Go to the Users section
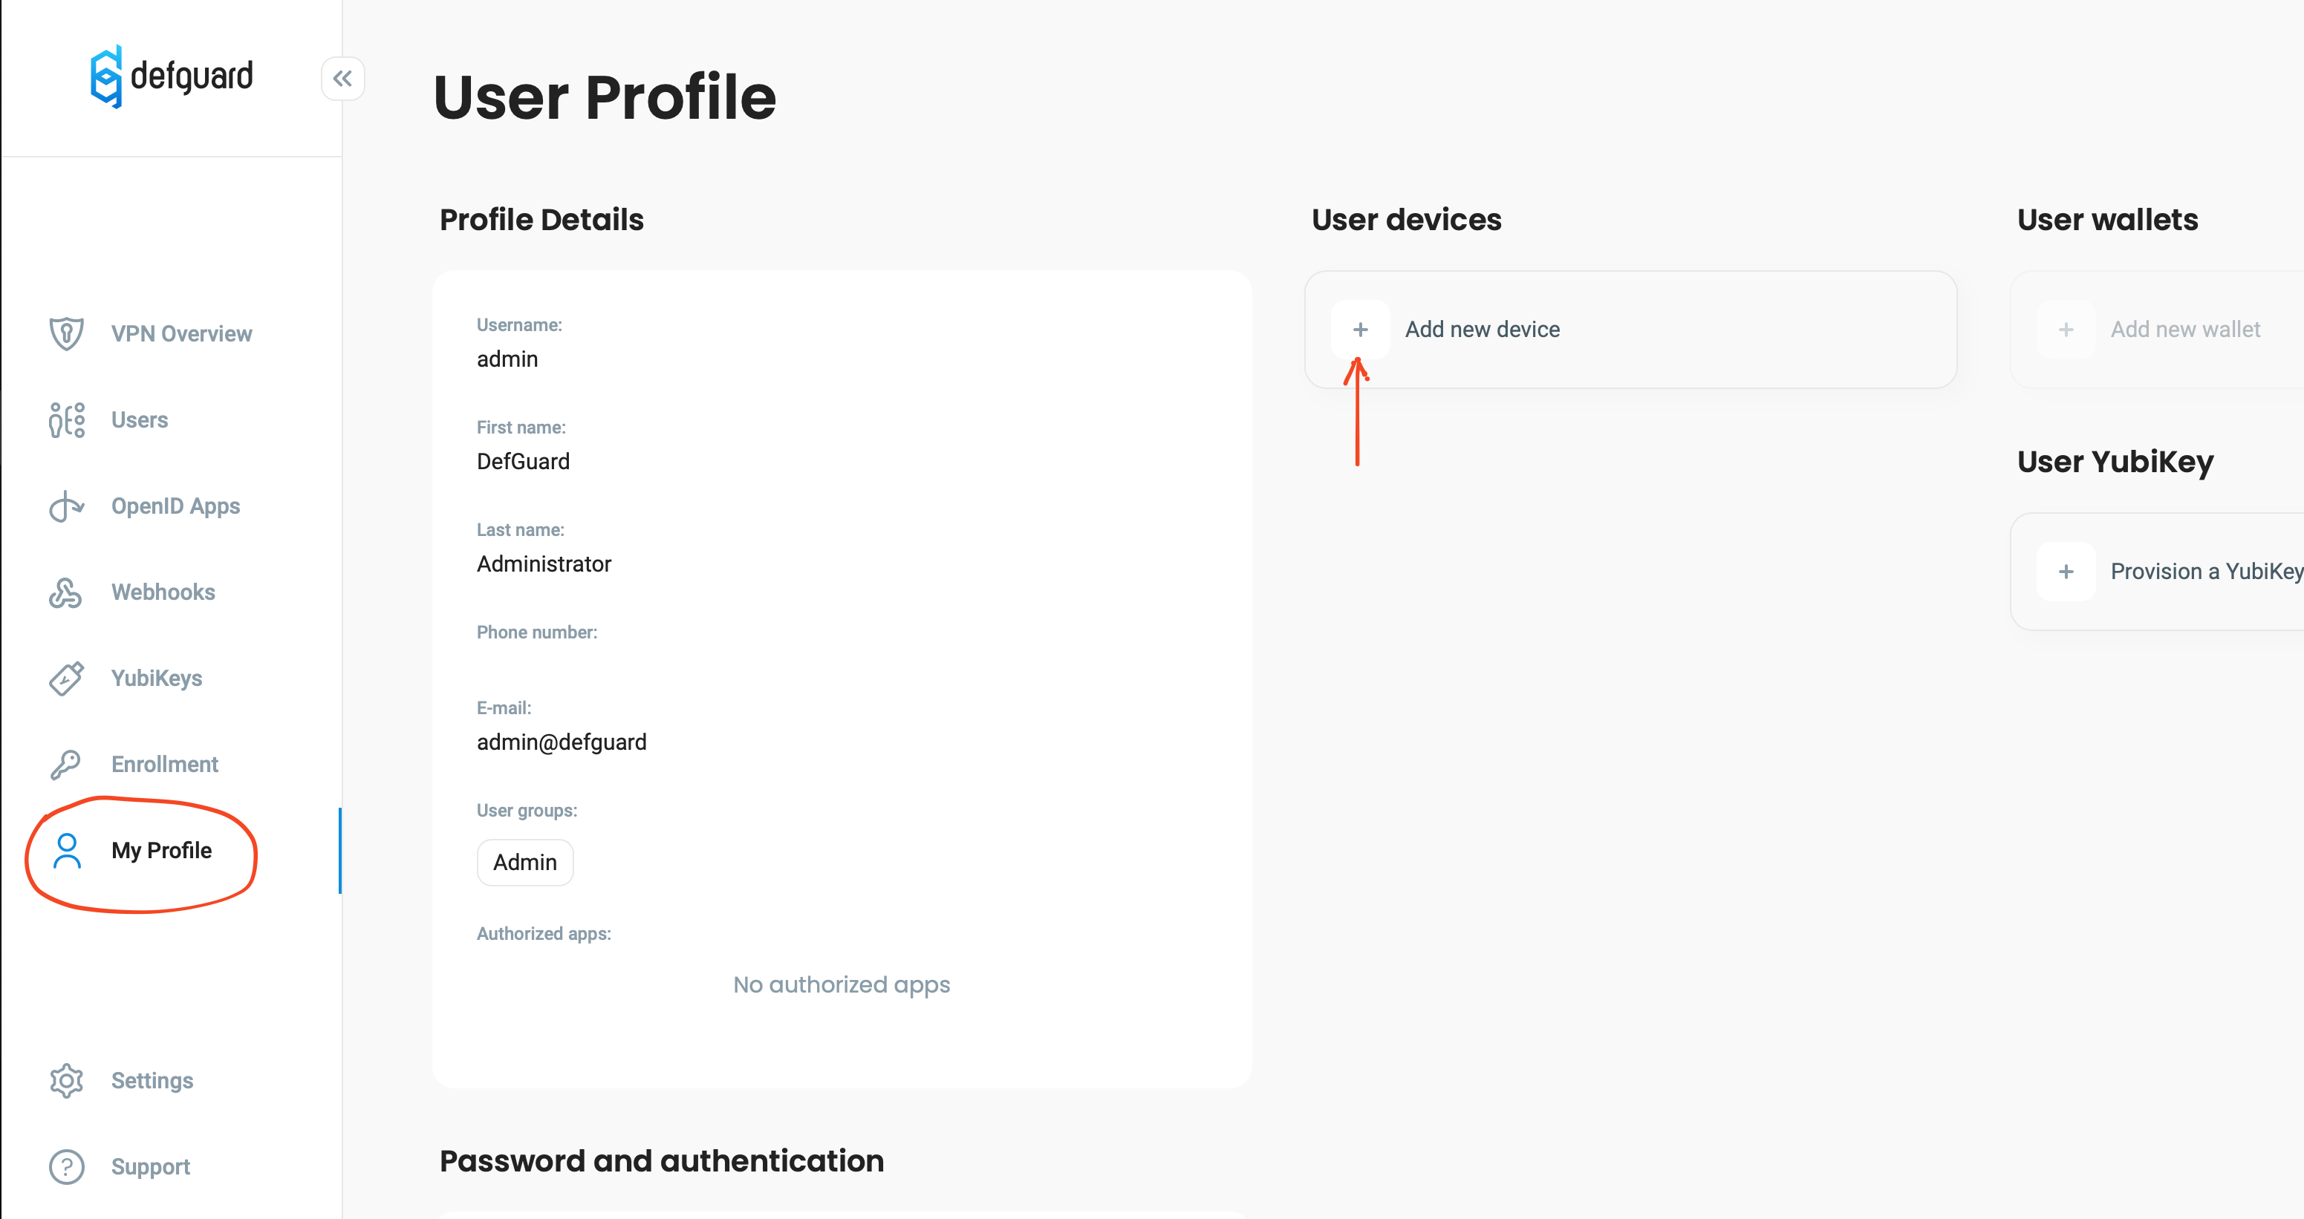 click(x=139, y=420)
